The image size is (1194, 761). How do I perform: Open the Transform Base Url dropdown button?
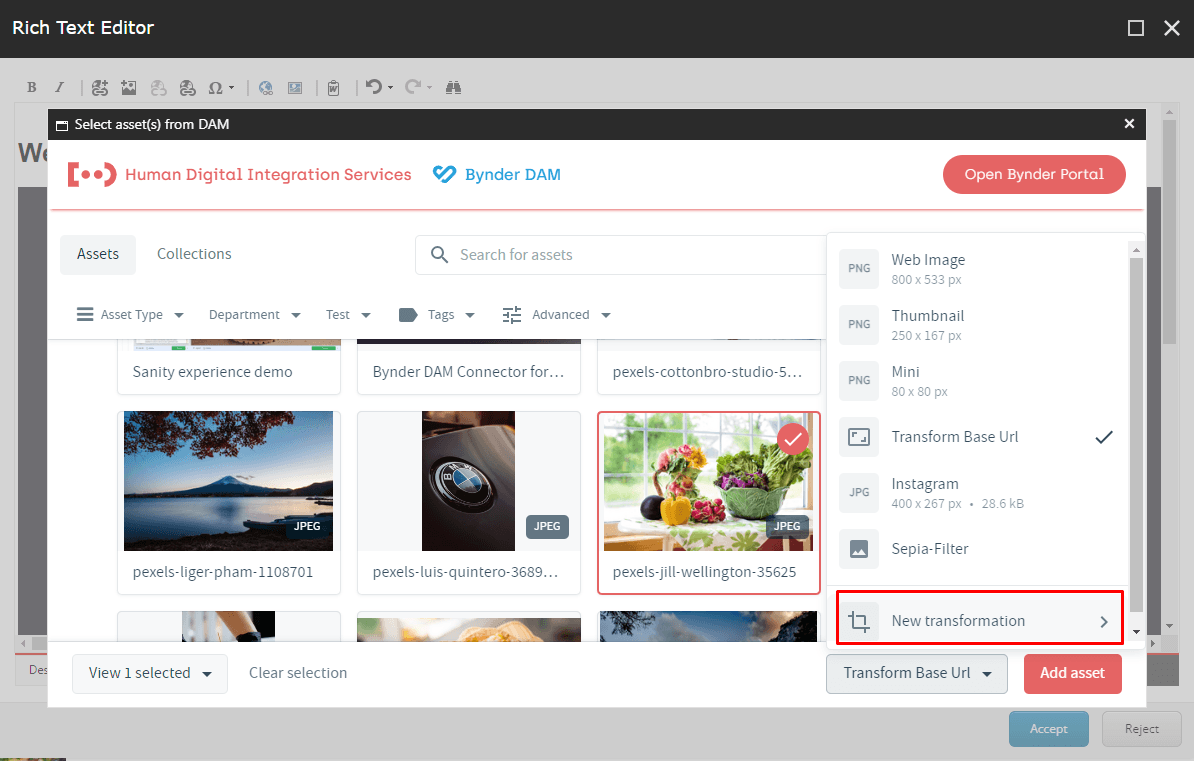pyautogui.click(x=915, y=673)
